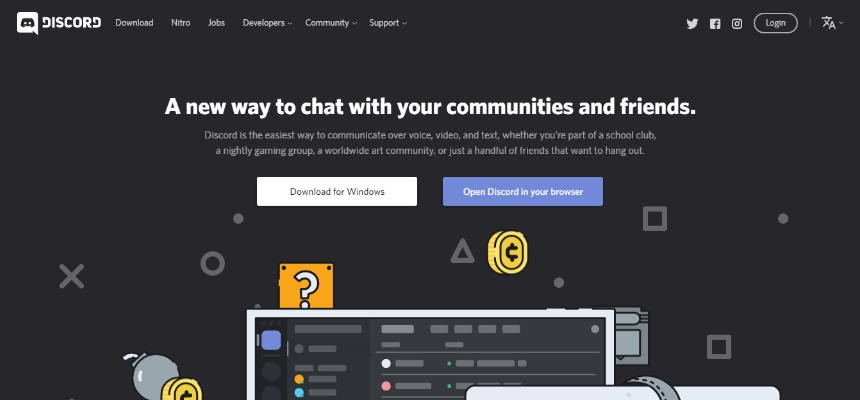Click the Login button

776,23
